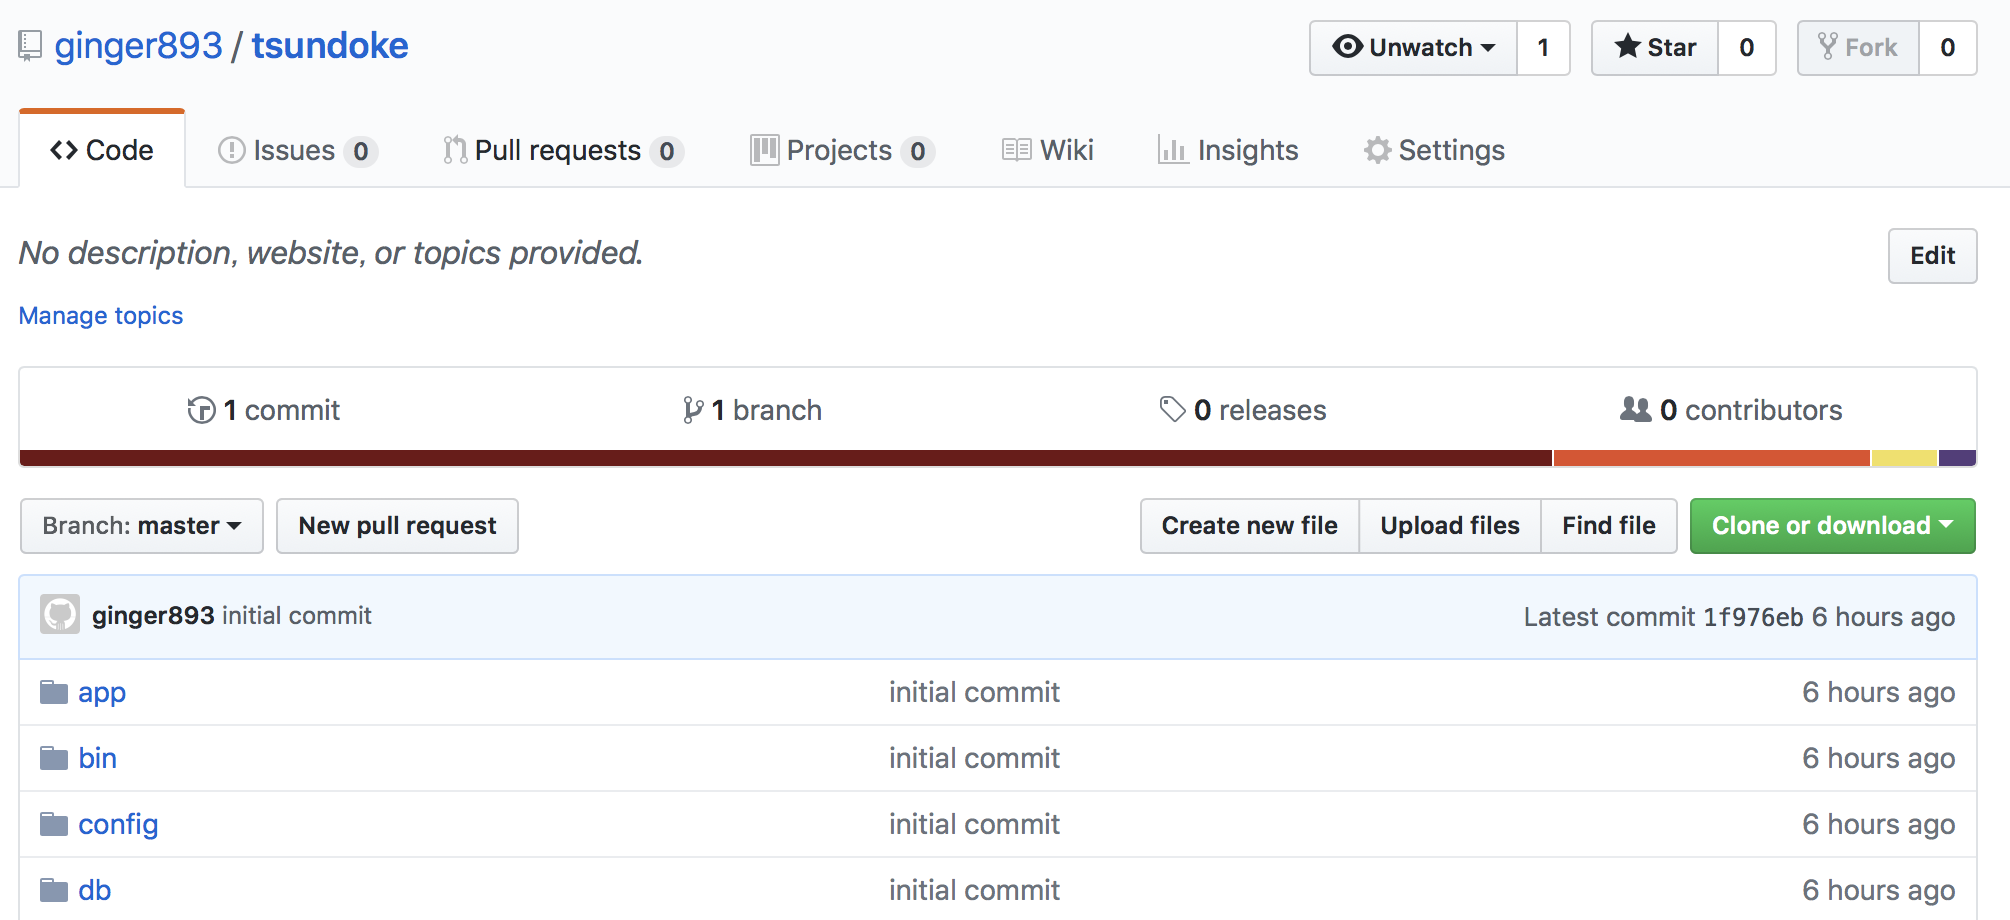Image resolution: width=2010 pixels, height=920 pixels.
Task: Click Create new file
Action: 1250,526
